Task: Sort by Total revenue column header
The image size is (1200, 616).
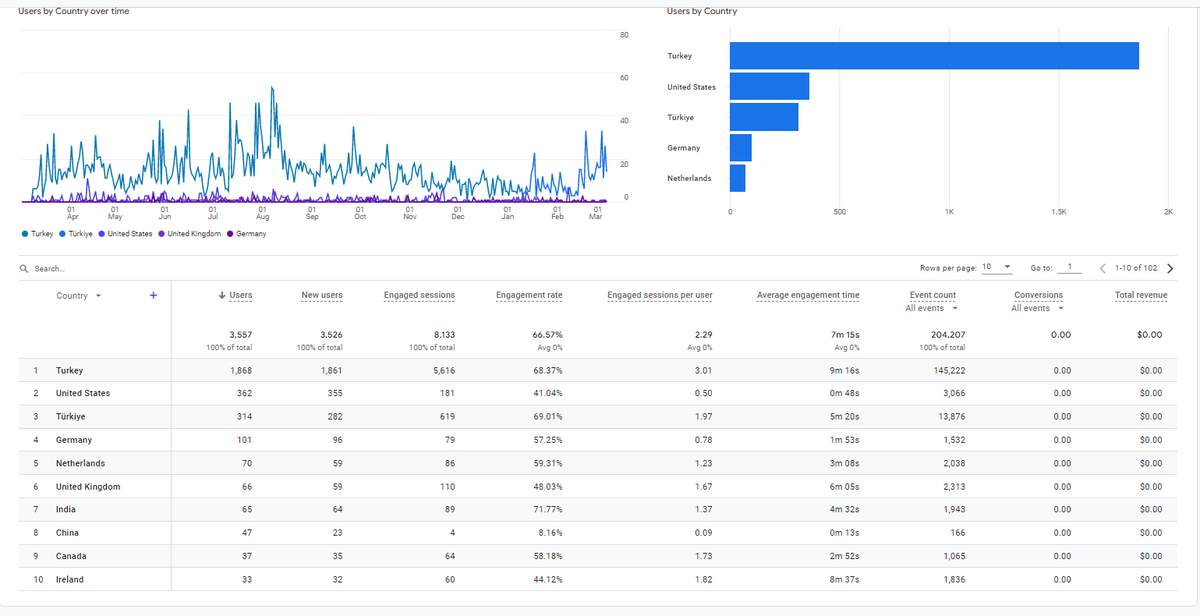Action: (x=1140, y=295)
